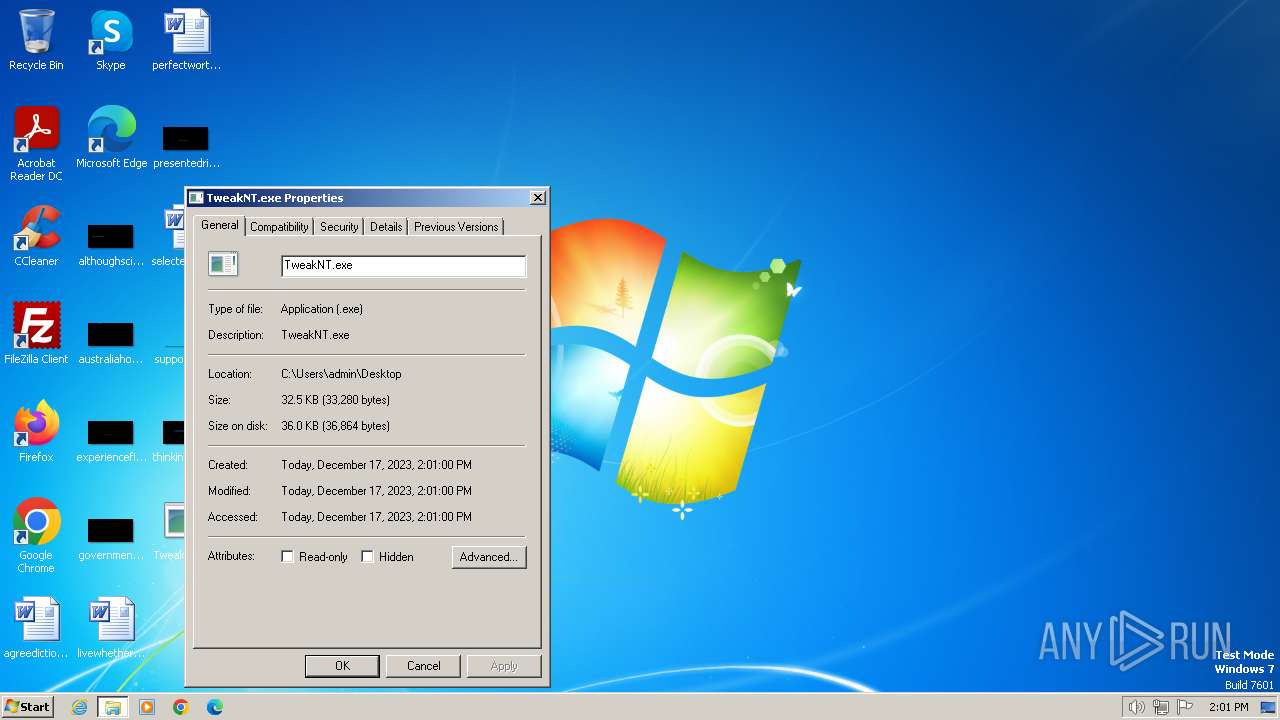This screenshot has width=1280, height=720.
Task: Click the Application (.exe) file type text
Action: (x=322, y=309)
